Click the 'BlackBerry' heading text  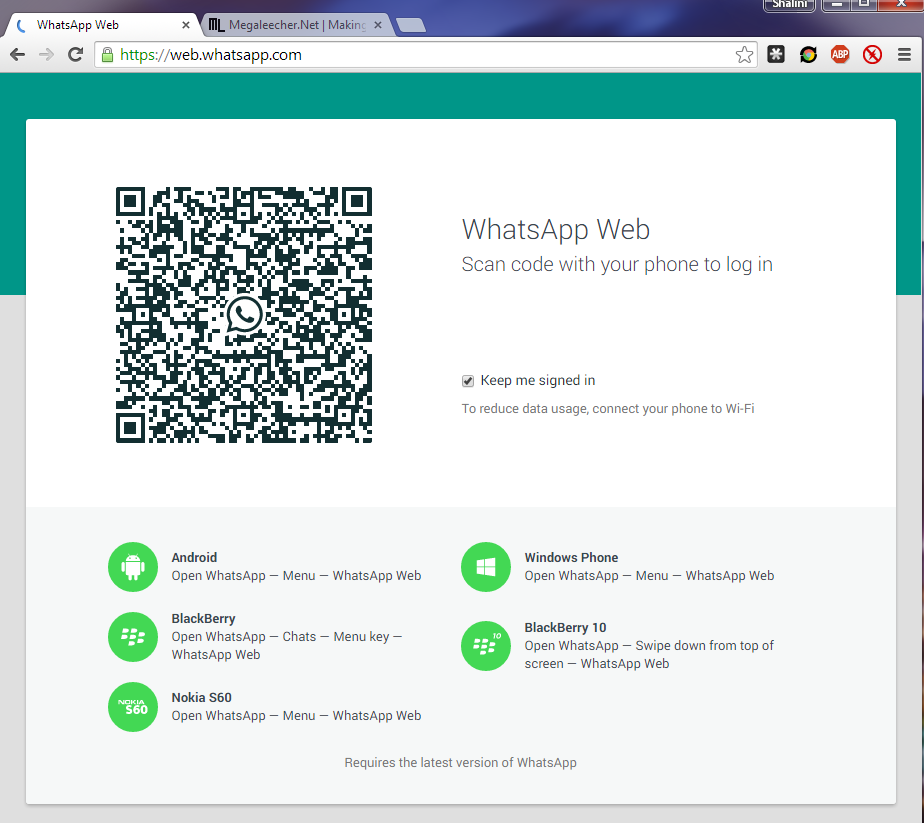pyautogui.click(x=203, y=619)
